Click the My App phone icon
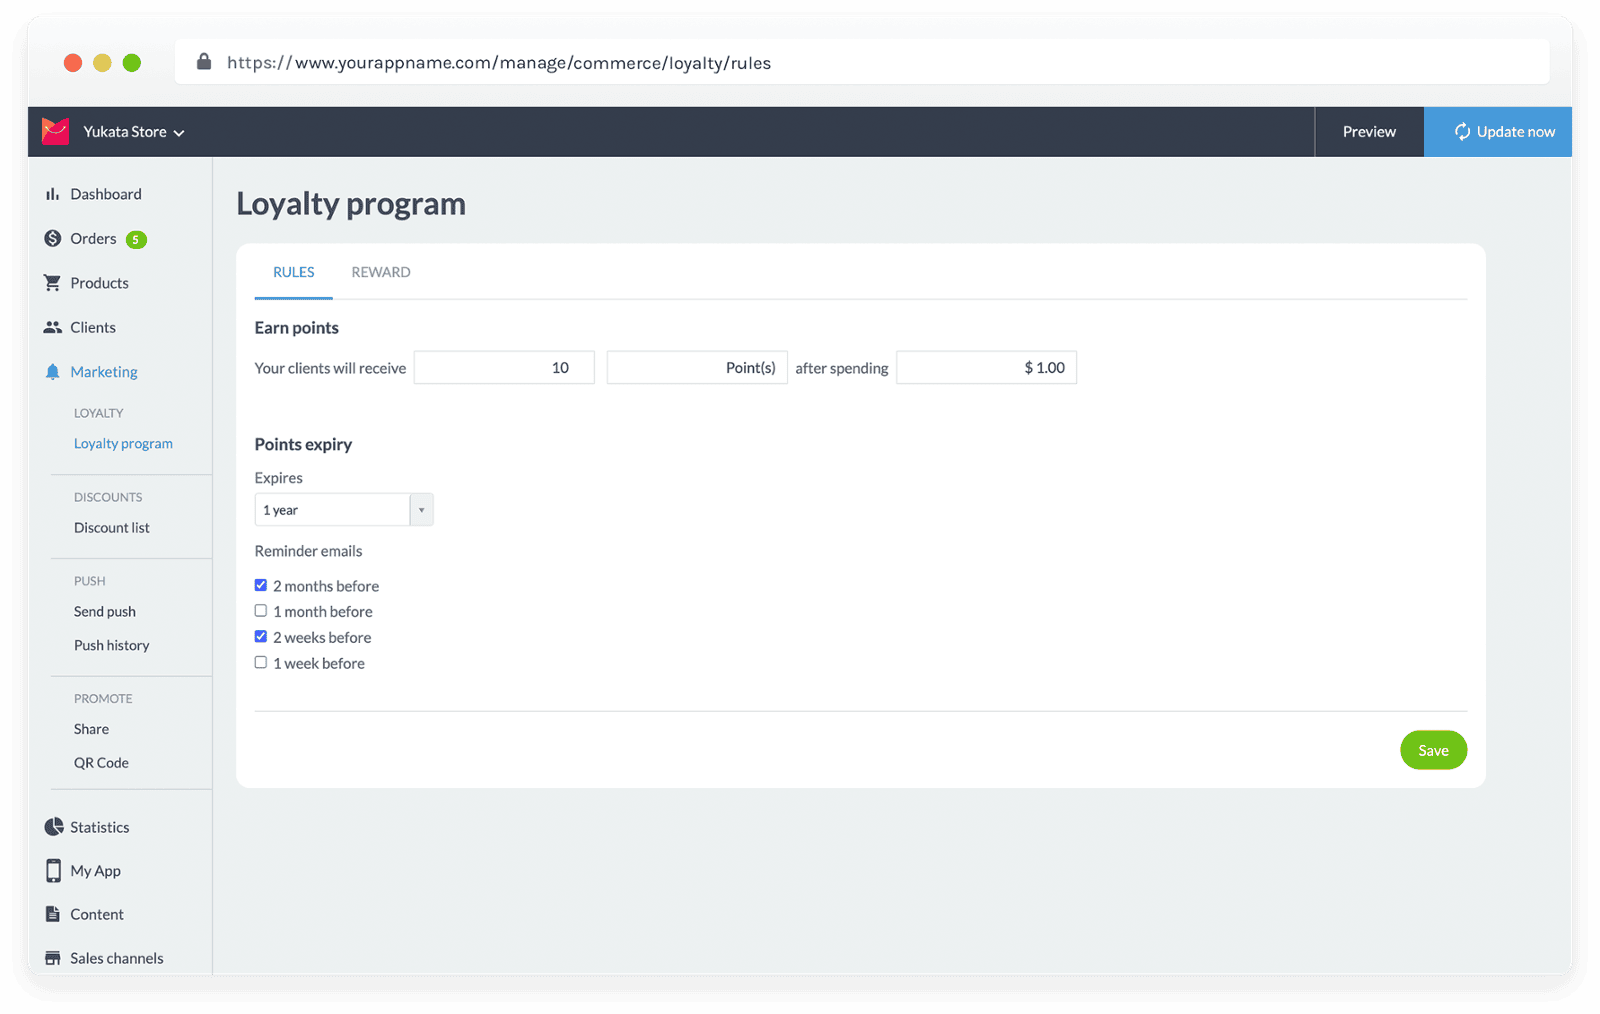This screenshot has height=1014, width=1600. tap(53, 870)
